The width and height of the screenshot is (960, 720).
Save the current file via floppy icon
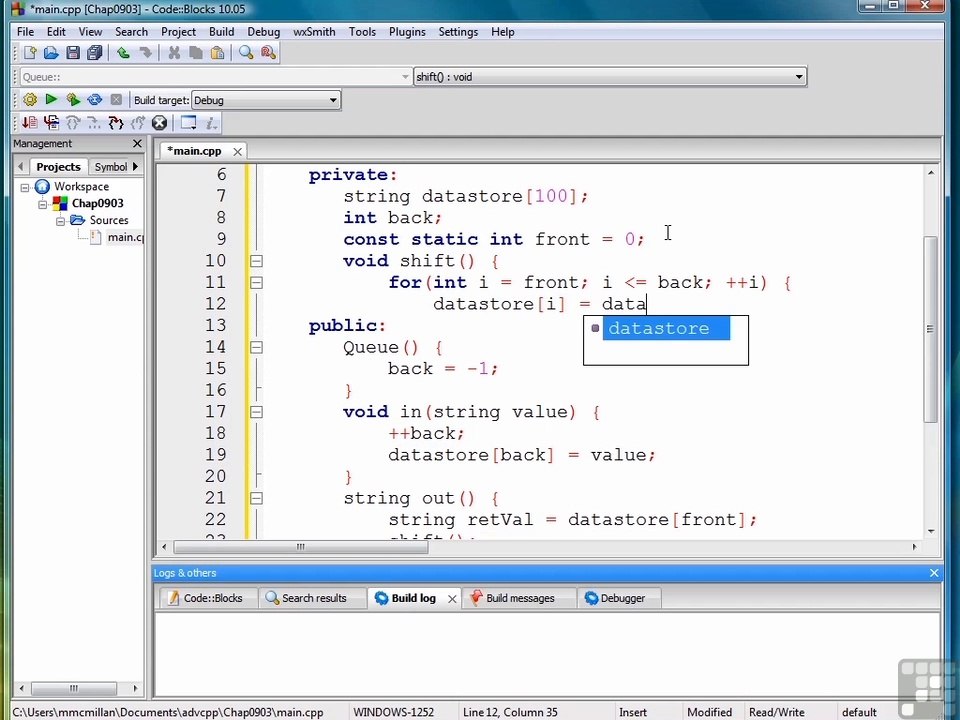[73, 53]
